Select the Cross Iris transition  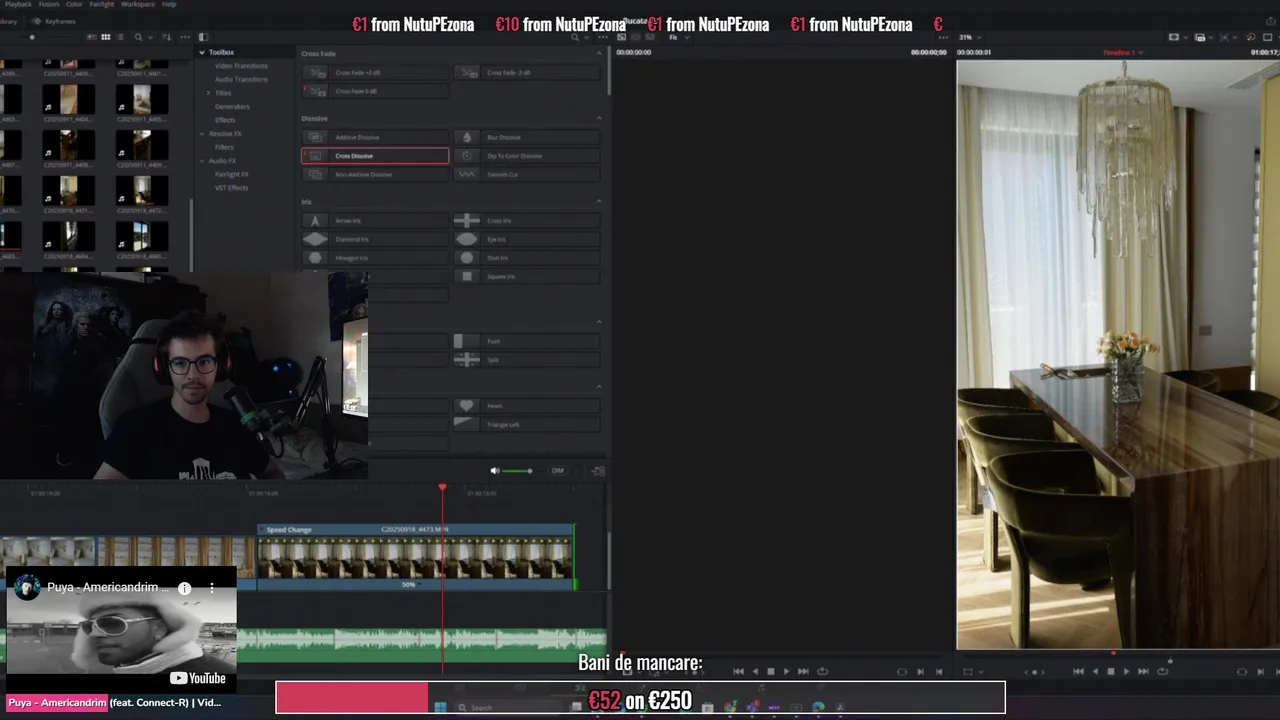pyautogui.click(x=527, y=221)
